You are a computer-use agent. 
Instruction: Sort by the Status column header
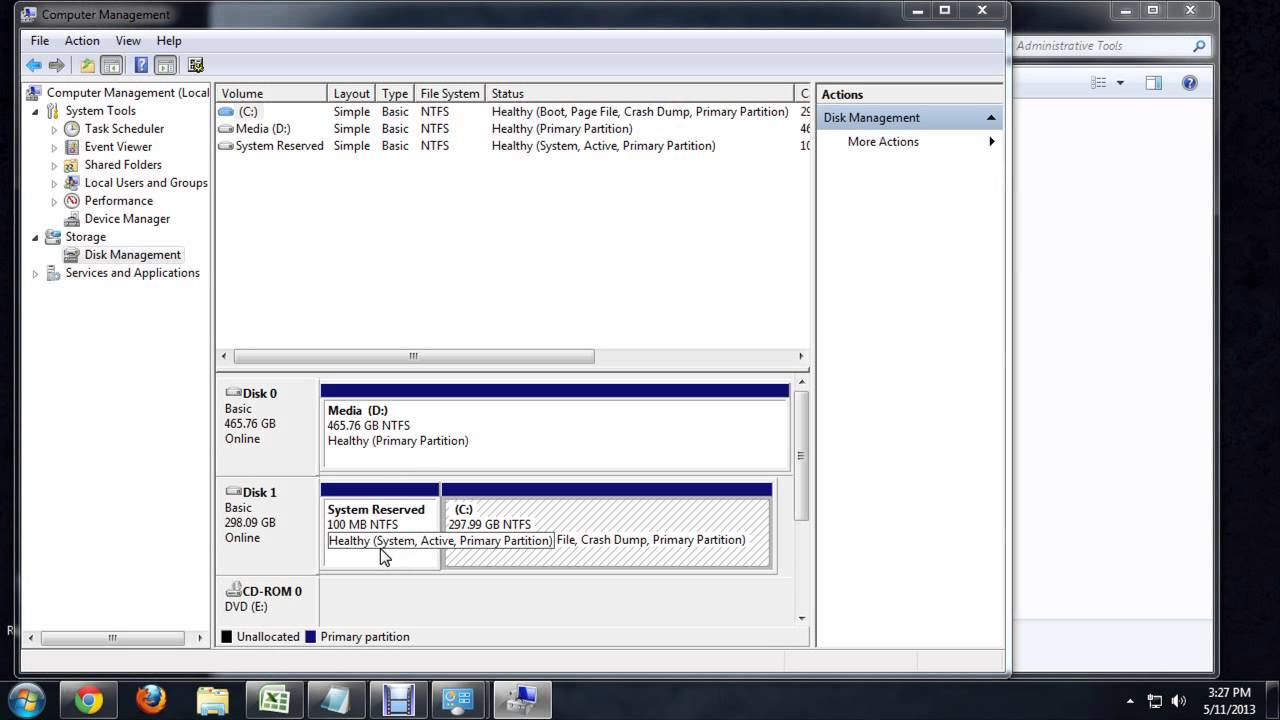[x=640, y=94]
